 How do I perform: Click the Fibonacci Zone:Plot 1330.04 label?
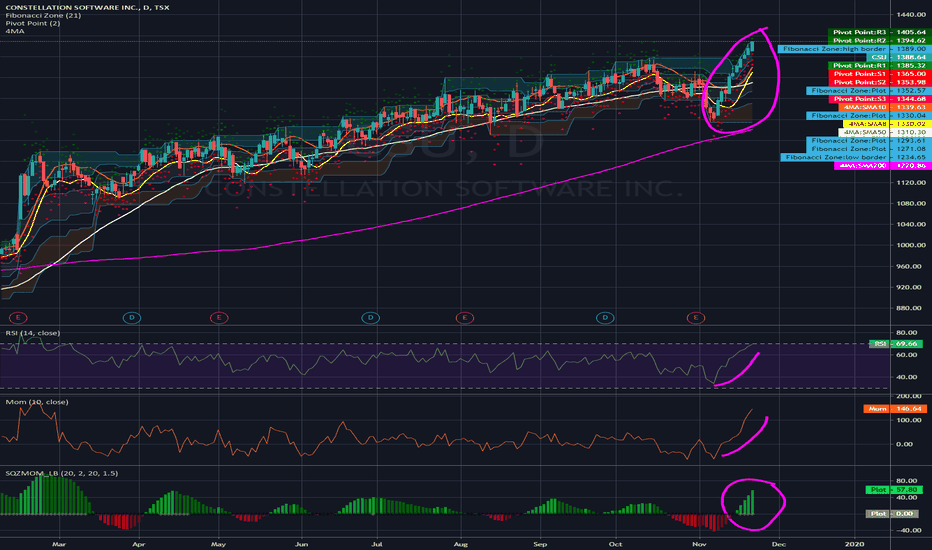868,115
